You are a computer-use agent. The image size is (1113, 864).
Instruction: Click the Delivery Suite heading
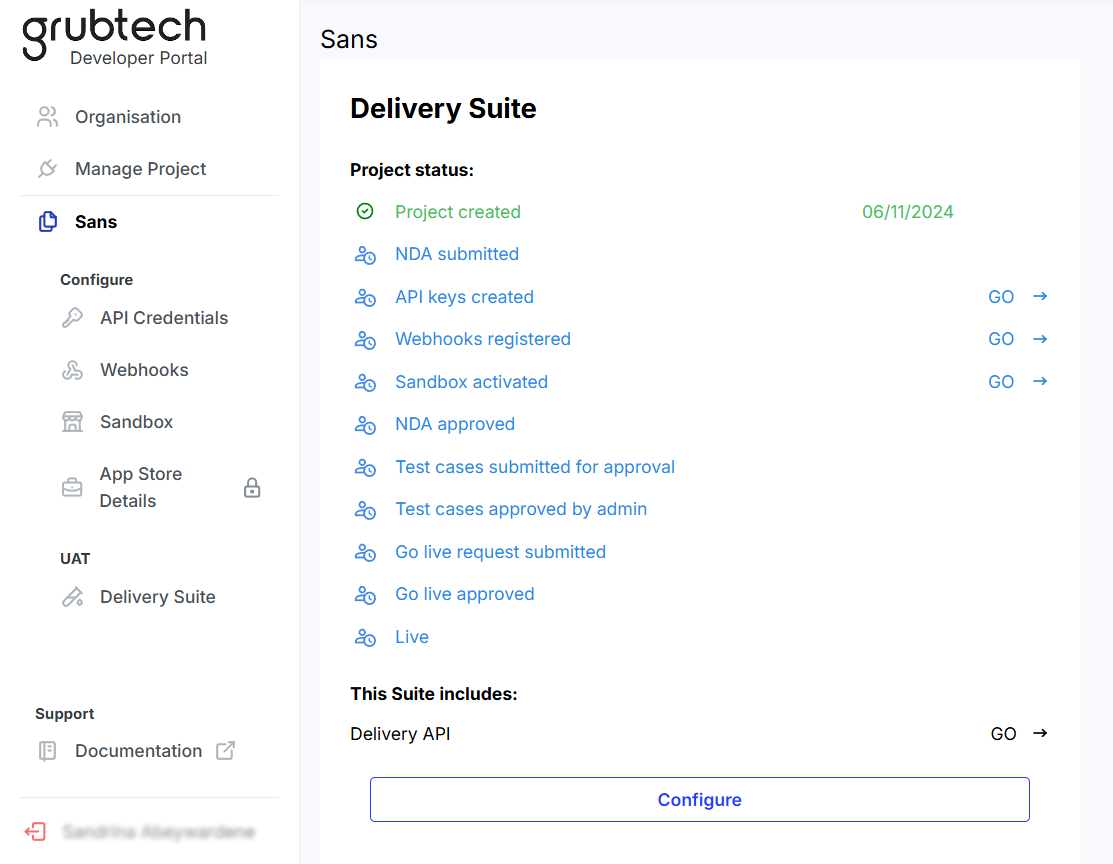(x=443, y=109)
